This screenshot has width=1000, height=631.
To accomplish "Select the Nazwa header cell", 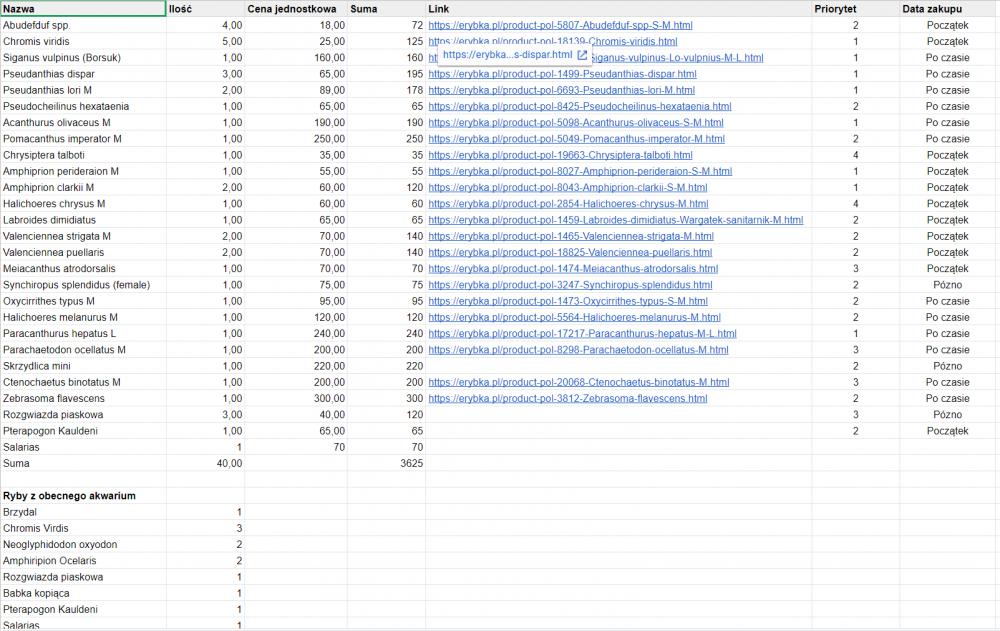I will pyautogui.click(x=83, y=8).
